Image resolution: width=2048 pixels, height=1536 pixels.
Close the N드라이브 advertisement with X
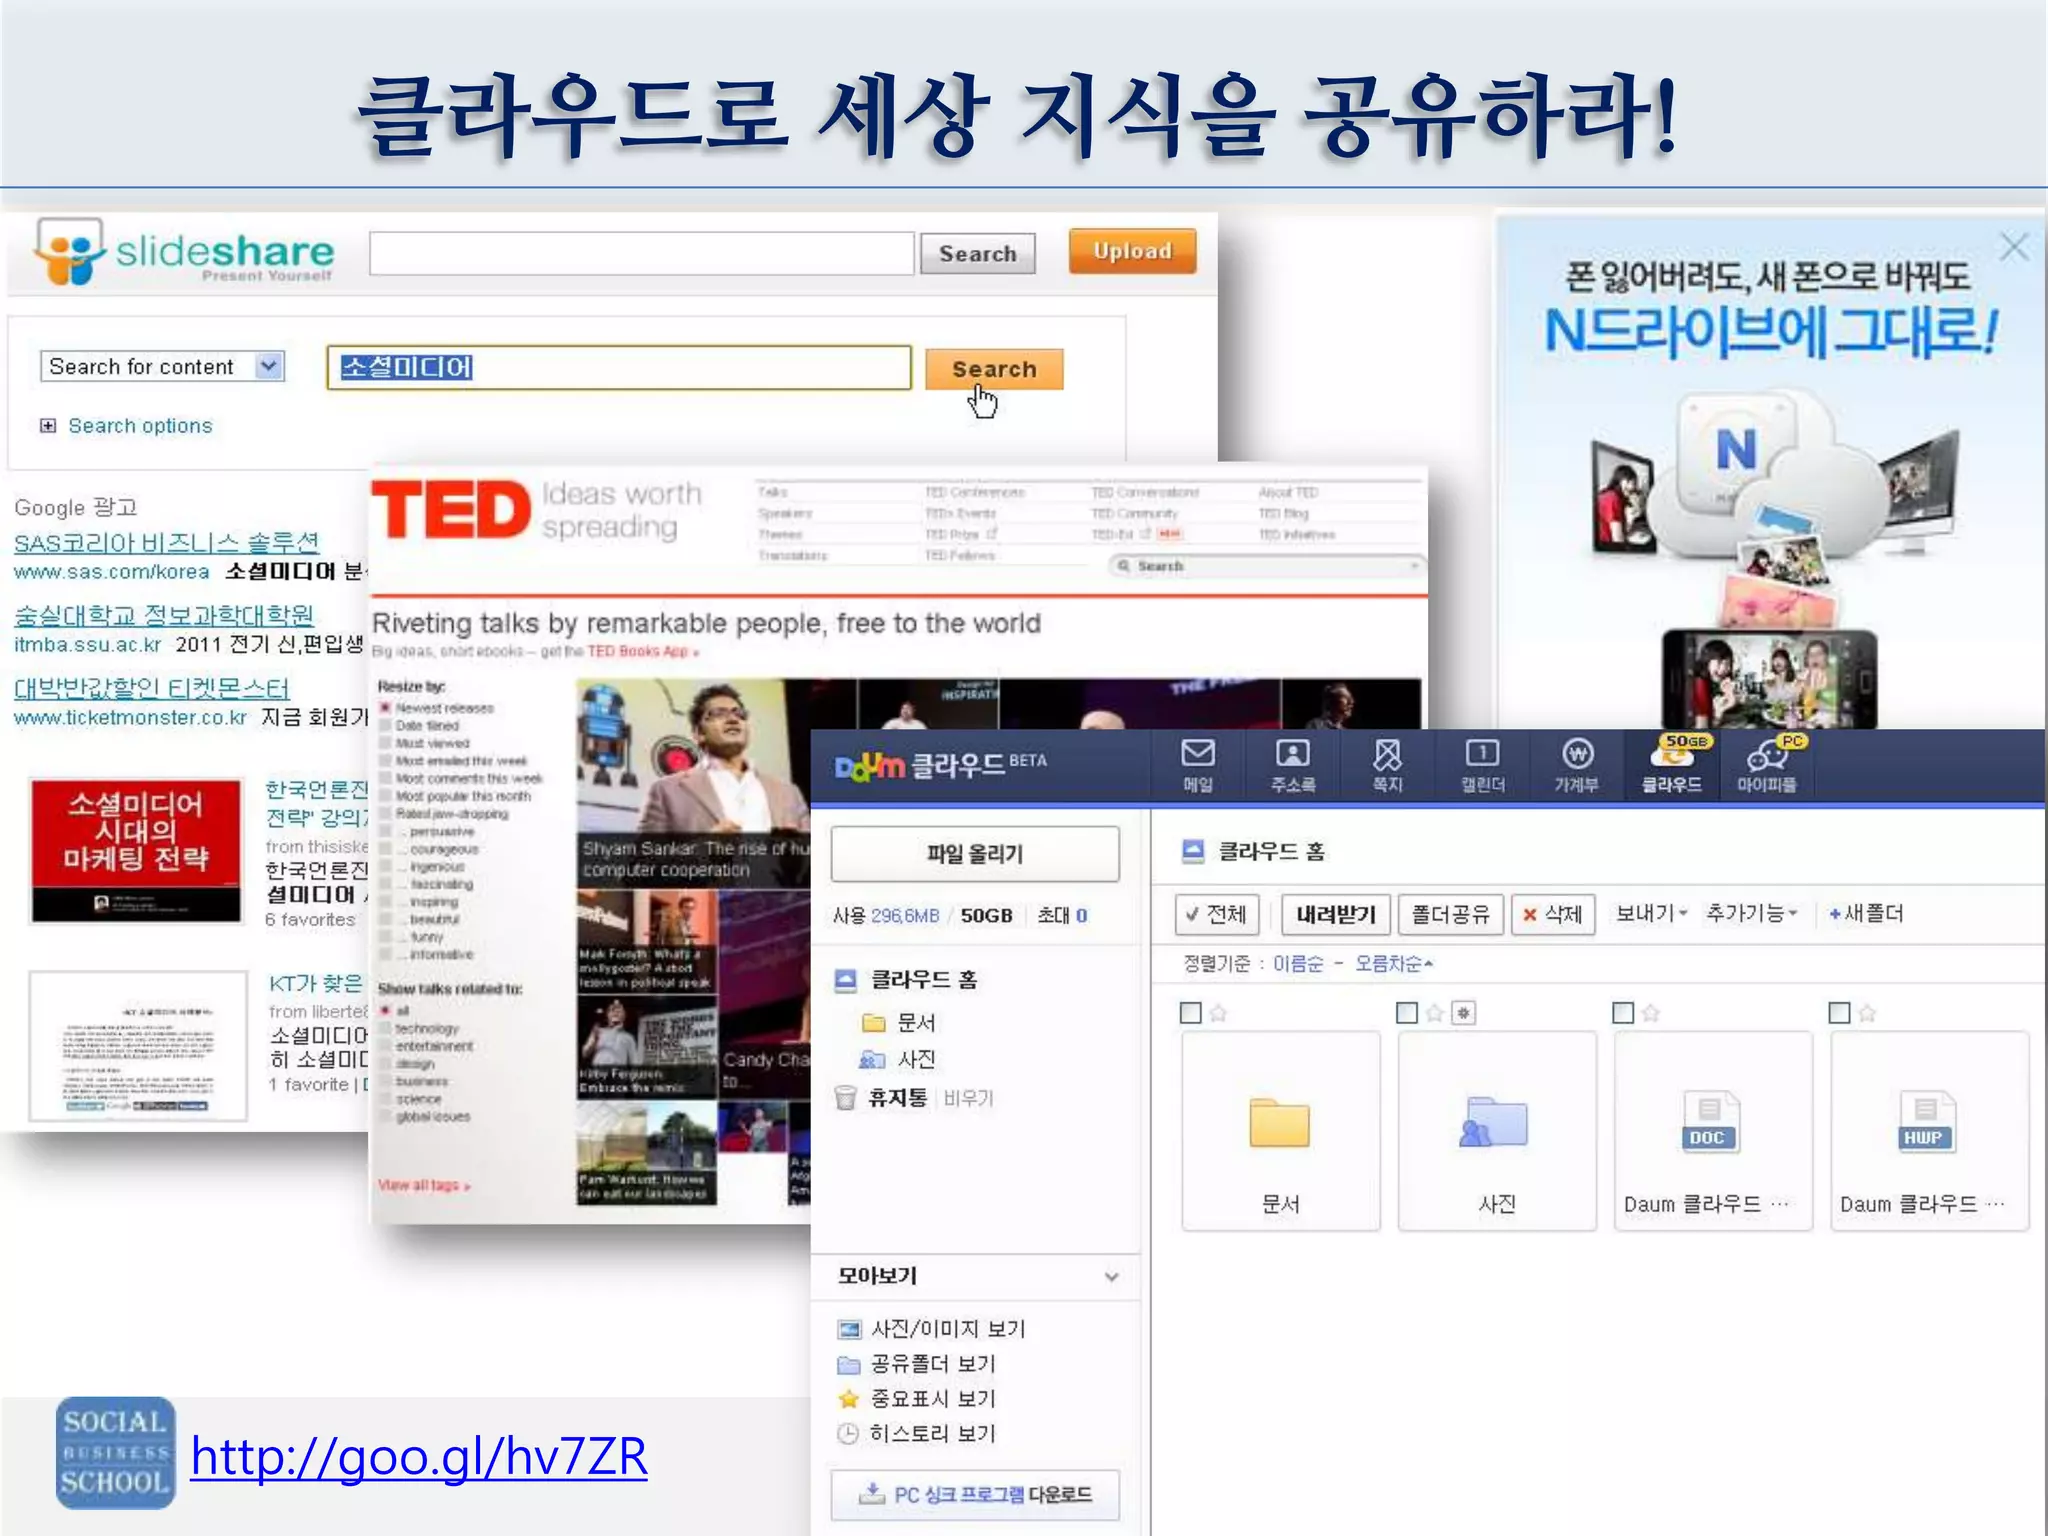(2013, 246)
